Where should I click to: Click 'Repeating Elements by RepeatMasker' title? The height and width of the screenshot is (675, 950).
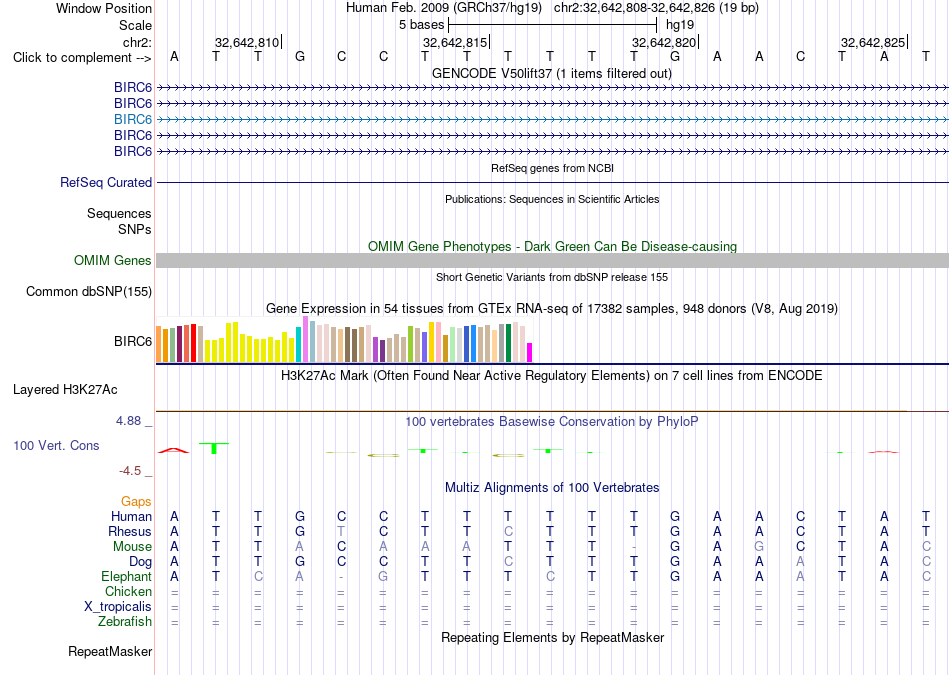tap(552, 637)
